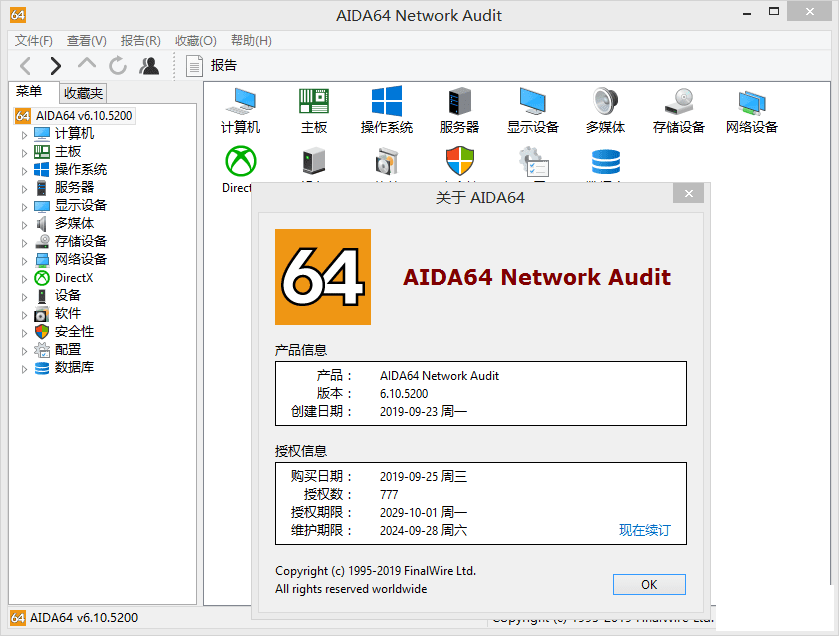Open the 服务器 server icon in main pane

click(x=459, y=111)
